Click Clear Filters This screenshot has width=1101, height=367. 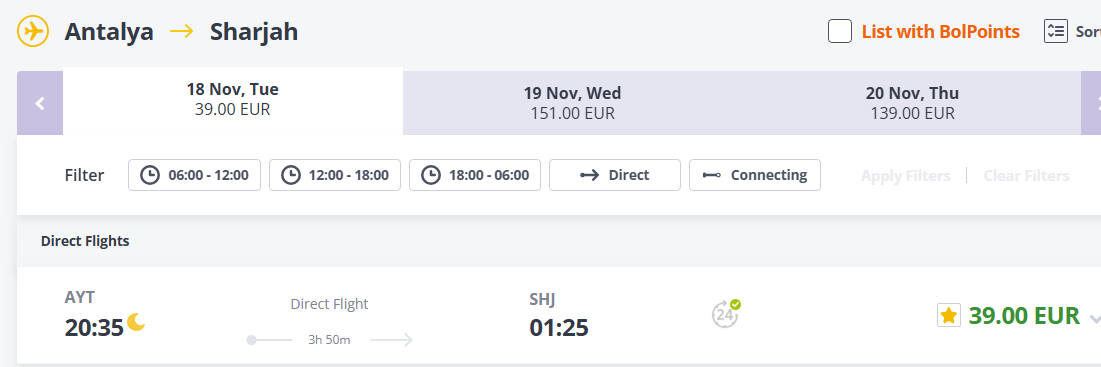pos(1026,175)
